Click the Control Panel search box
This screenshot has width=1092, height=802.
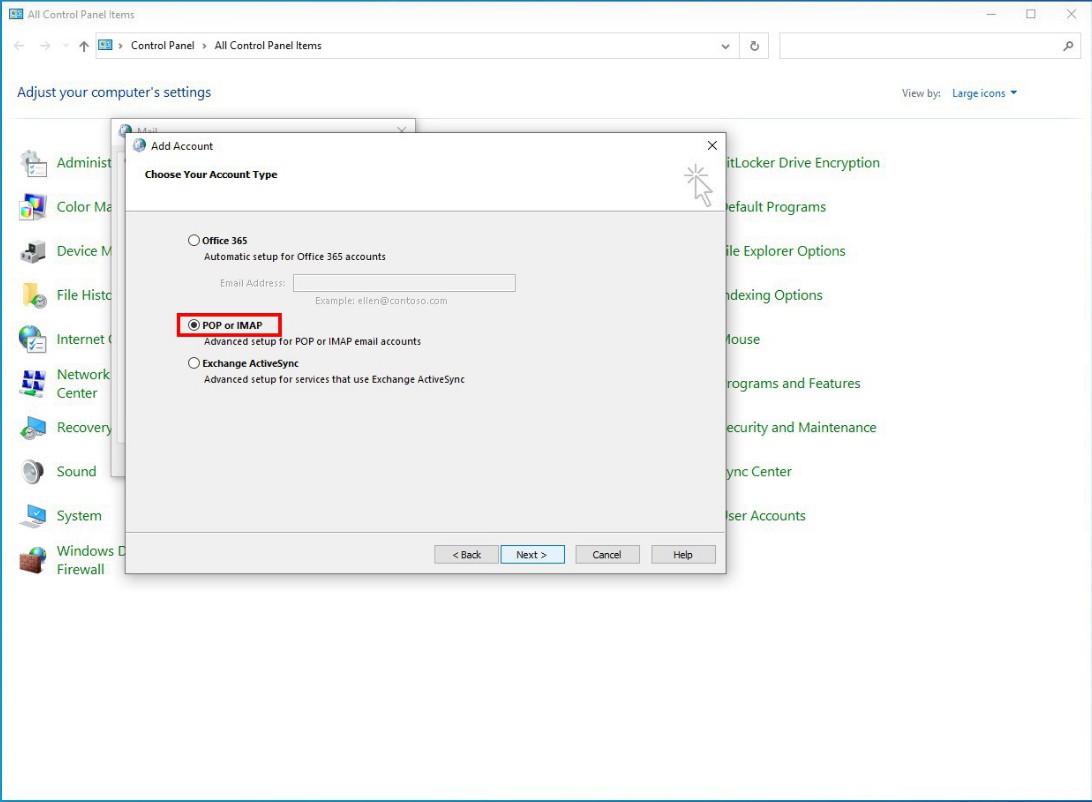coord(930,46)
